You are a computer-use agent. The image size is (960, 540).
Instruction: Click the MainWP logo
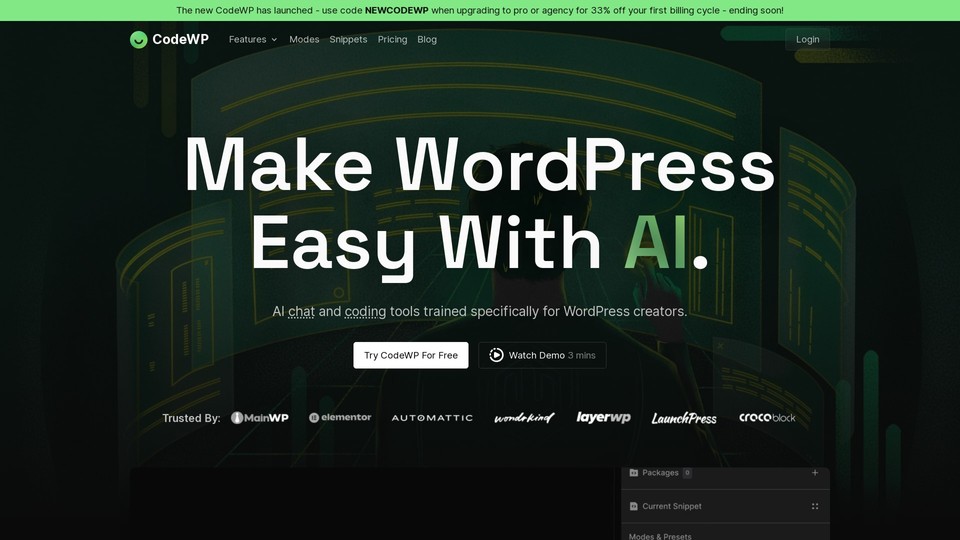(260, 418)
